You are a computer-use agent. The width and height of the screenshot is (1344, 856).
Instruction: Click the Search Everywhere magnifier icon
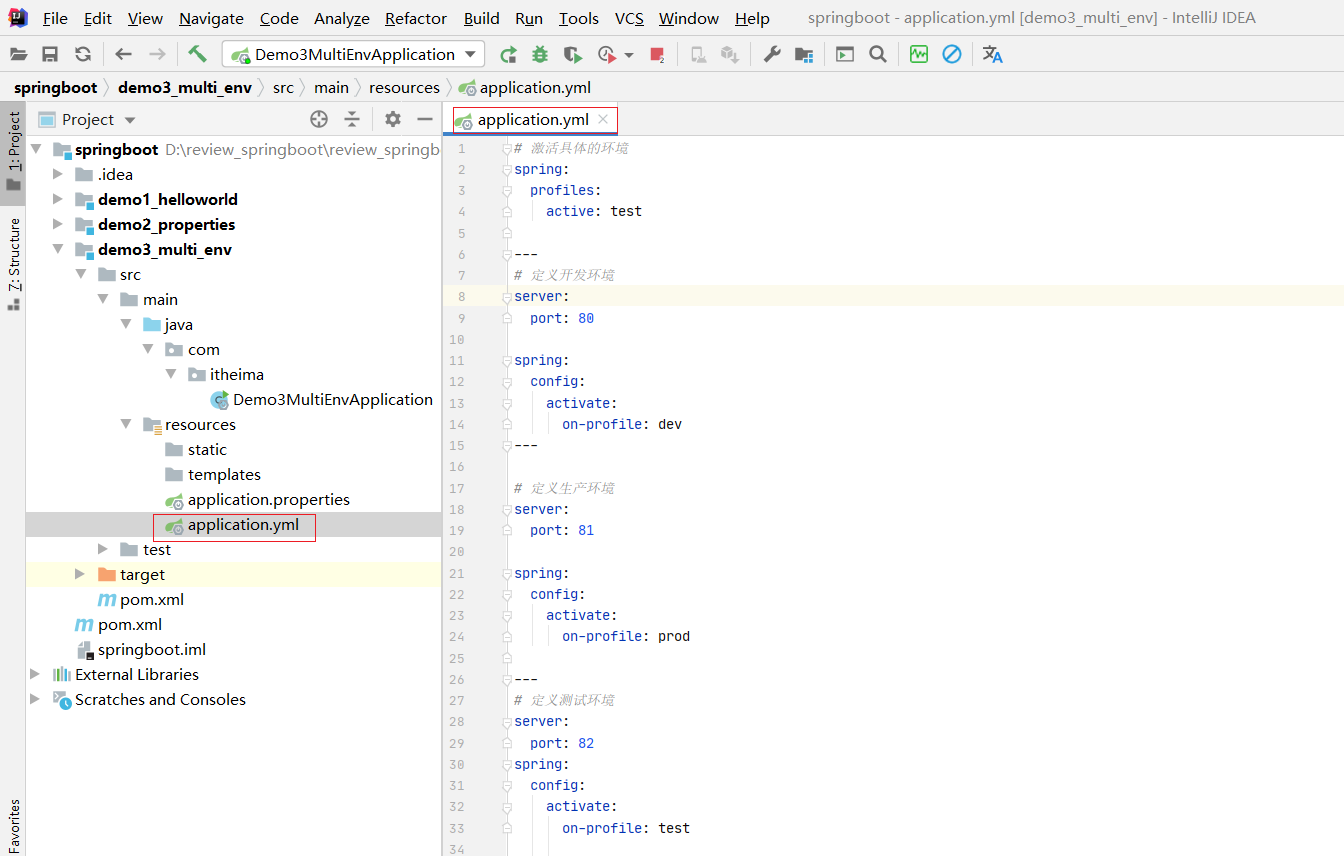tap(878, 54)
